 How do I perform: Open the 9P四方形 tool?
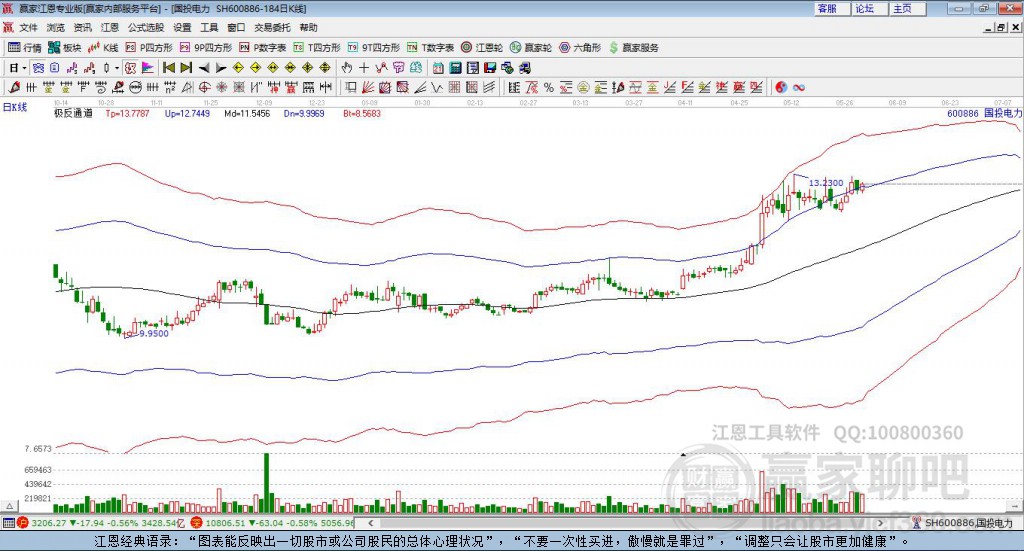pyautogui.click(x=206, y=48)
